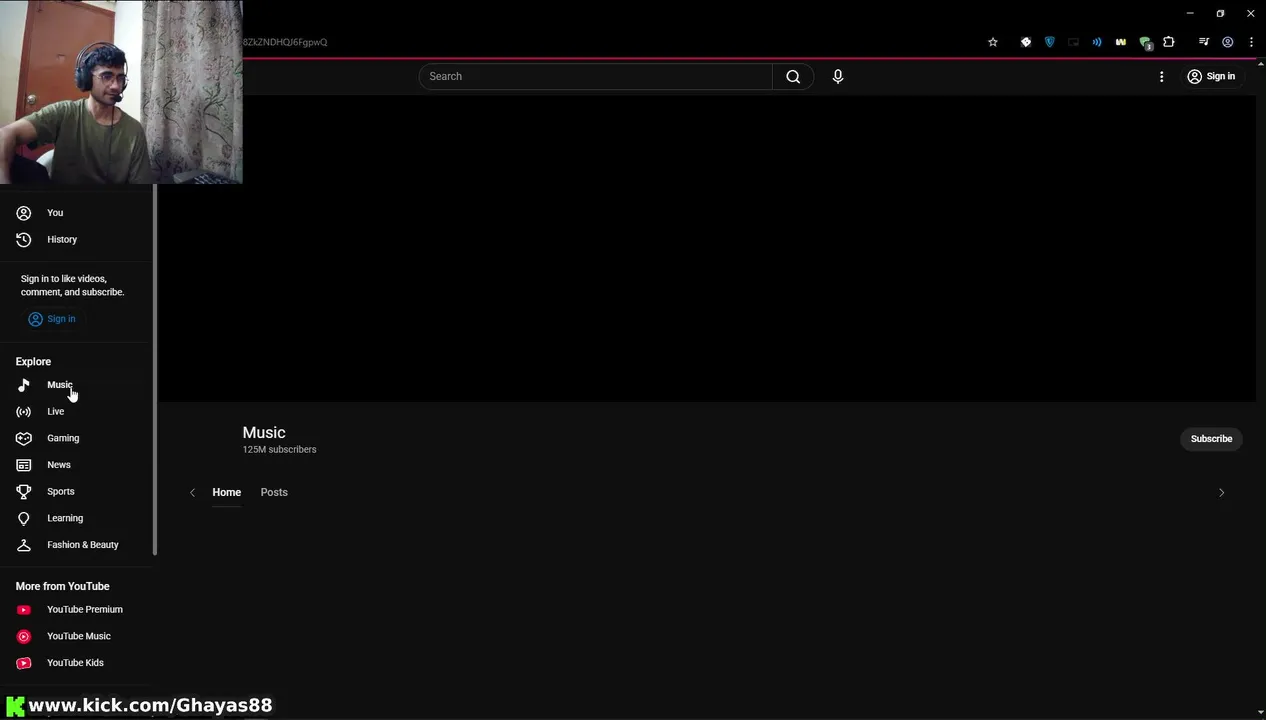1266x720 pixels.
Task: Click the Music channel title
Action: coord(264,433)
